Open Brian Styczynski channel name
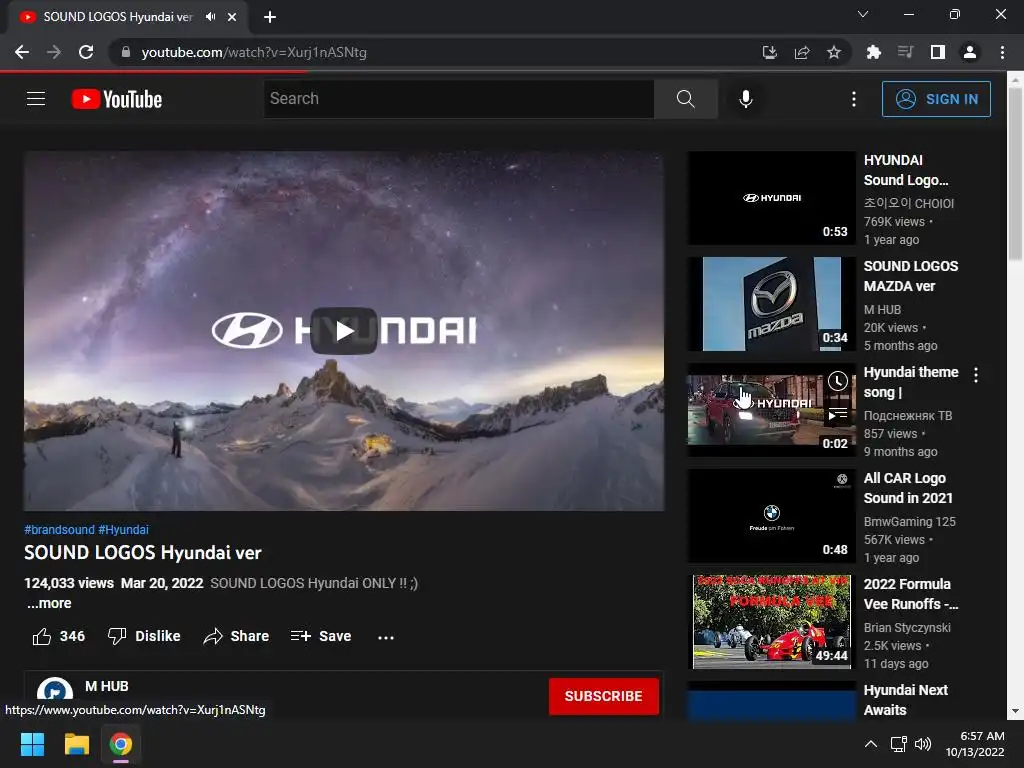The image size is (1024, 768). [907, 627]
